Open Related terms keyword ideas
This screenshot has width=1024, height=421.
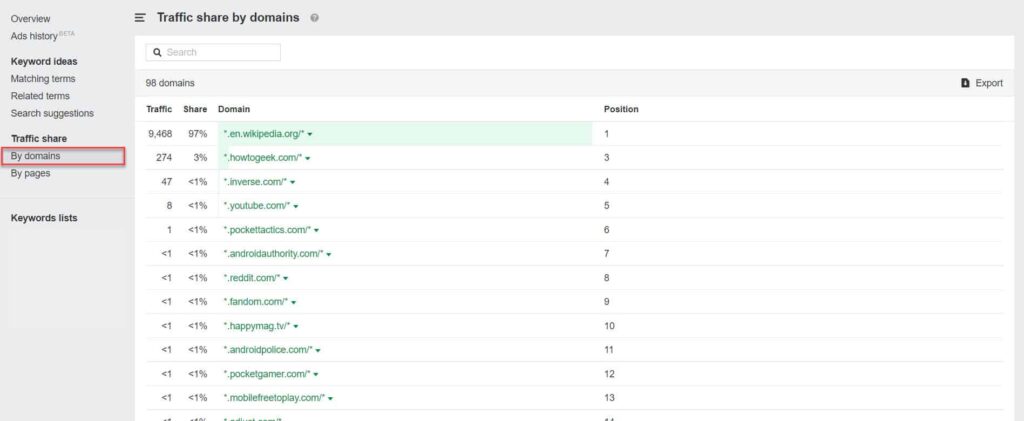pyautogui.click(x=40, y=96)
